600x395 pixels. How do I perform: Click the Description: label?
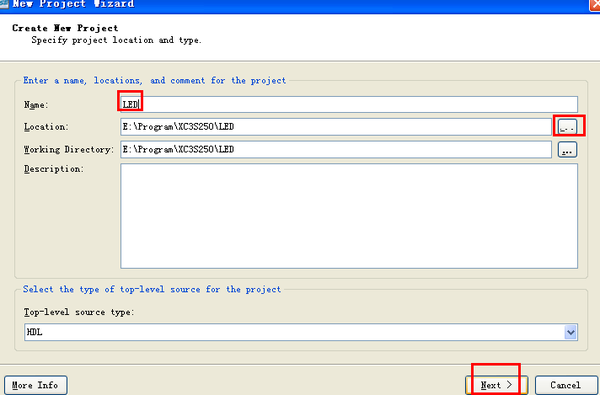(x=54, y=169)
